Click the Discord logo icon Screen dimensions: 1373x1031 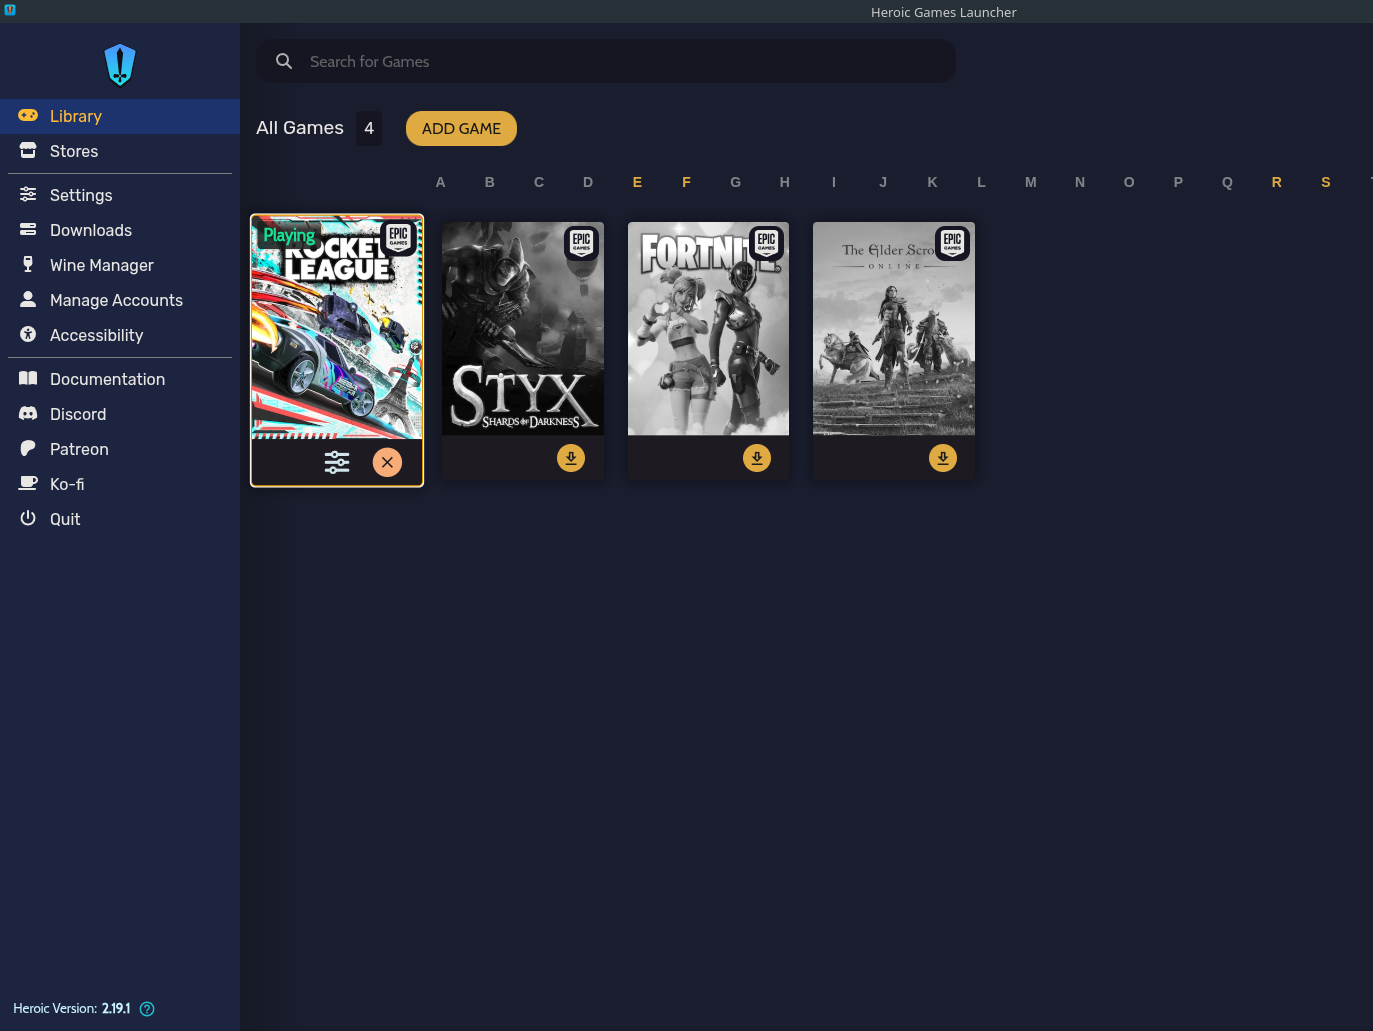point(28,413)
